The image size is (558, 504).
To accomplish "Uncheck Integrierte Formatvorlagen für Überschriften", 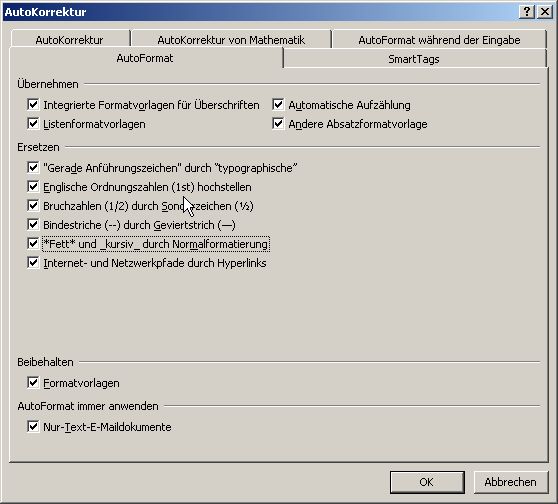I will [x=33, y=105].
